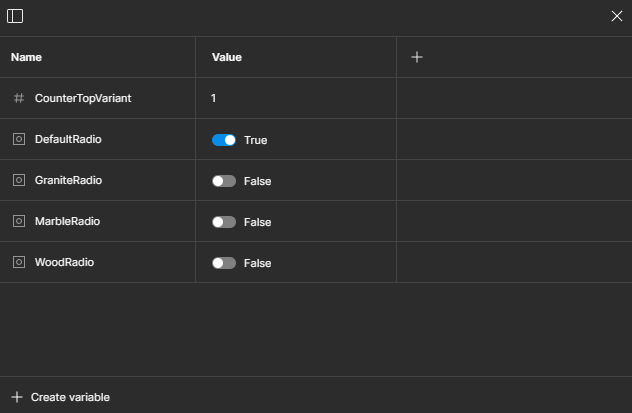The image size is (632, 413).
Task: Click the boolean icon next to MarbleRadio
Action: 19,221
